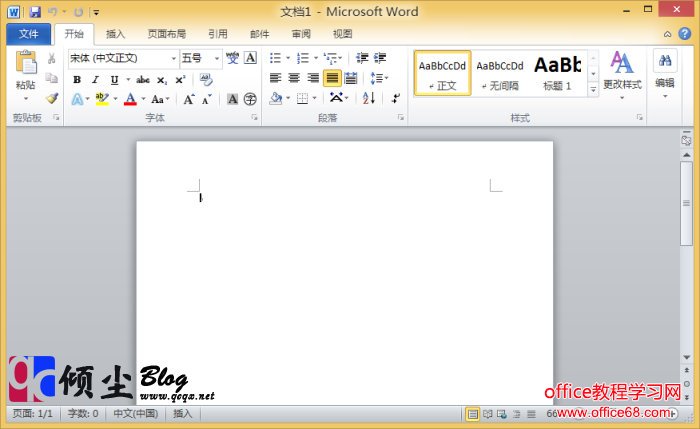The width and height of the screenshot is (700, 429).
Task: Select Align Text Right
Action: [x=313, y=78]
